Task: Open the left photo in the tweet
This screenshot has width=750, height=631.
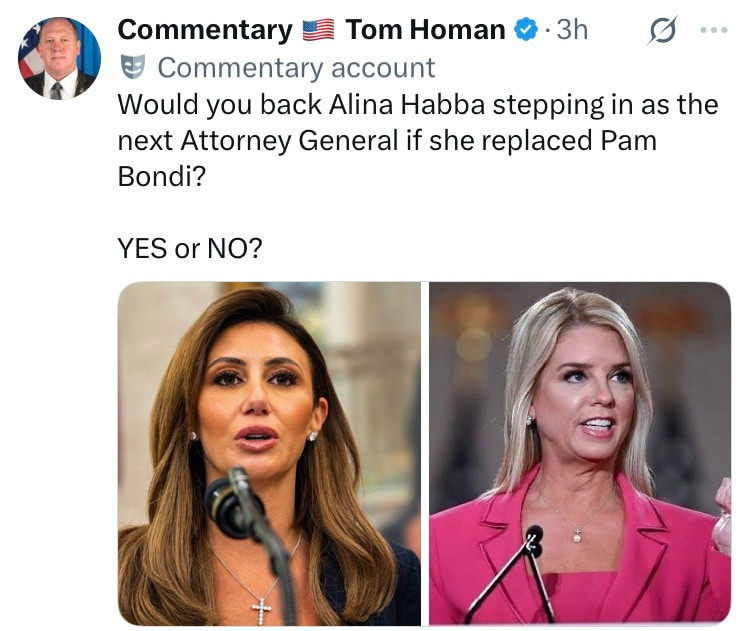Action: click(x=269, y=453)
